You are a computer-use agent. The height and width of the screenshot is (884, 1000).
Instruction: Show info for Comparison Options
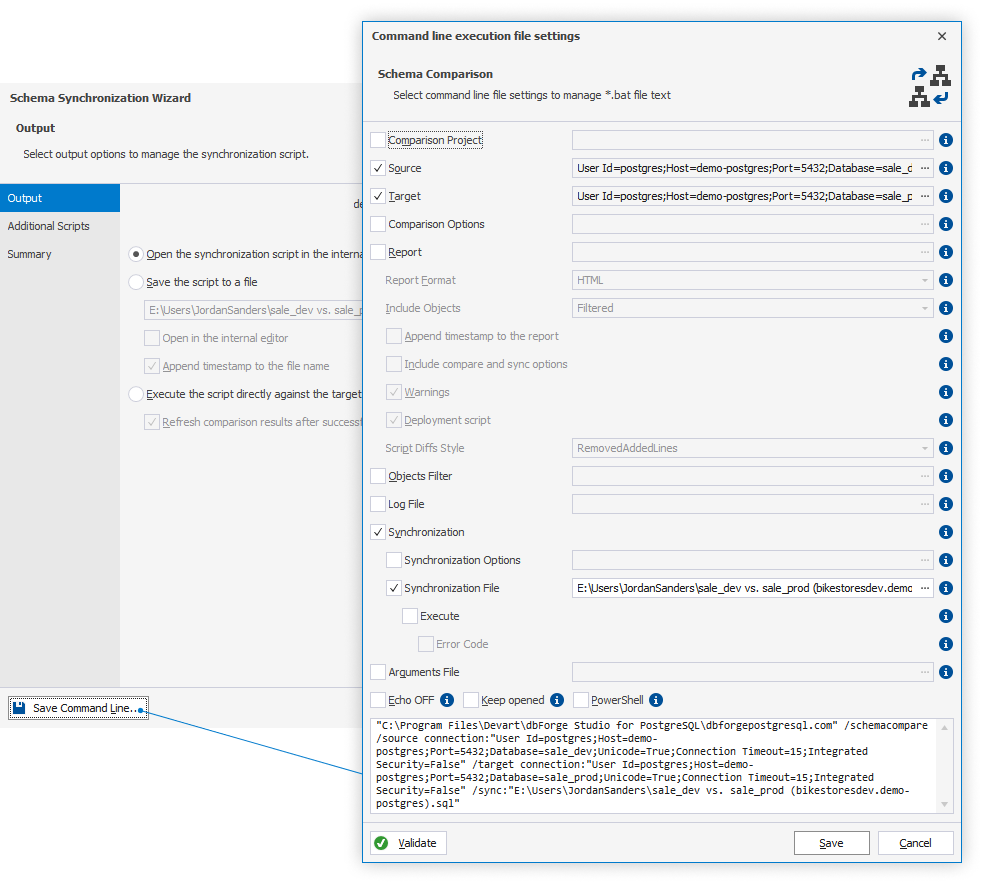coord(946,224)
